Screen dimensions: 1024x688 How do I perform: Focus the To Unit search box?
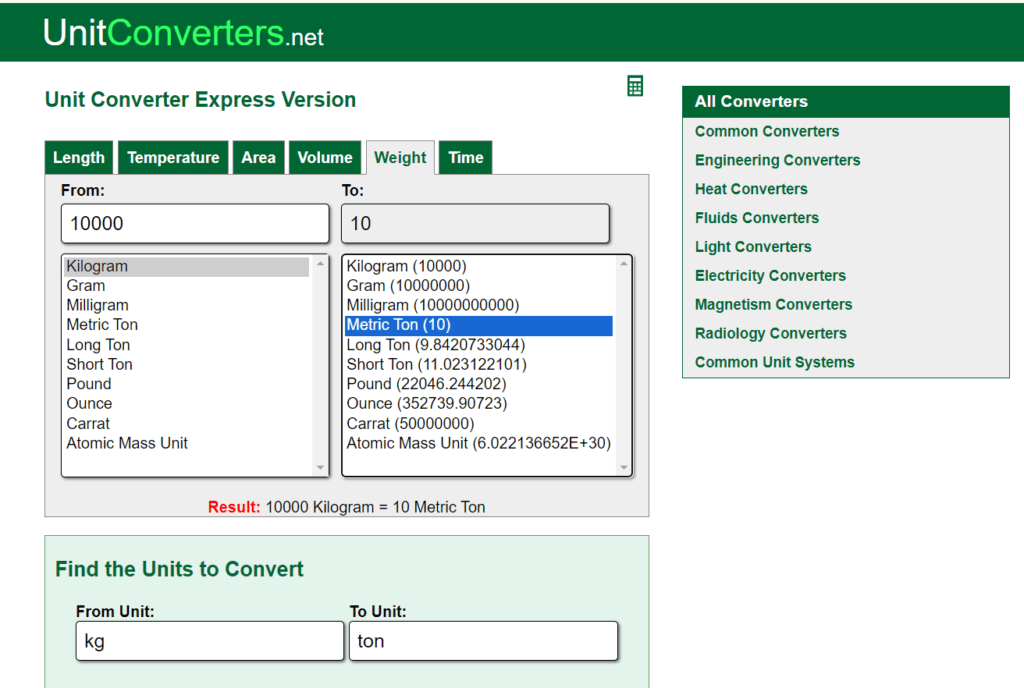coord(483,641)
